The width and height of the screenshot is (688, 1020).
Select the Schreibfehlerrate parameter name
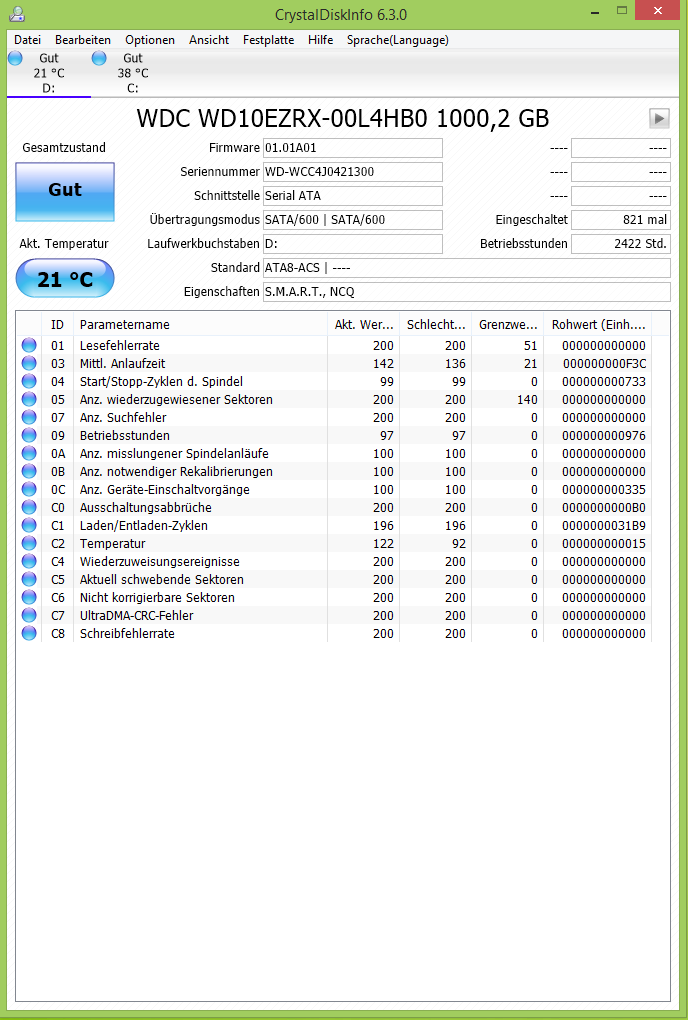click(x=127, y=634)
